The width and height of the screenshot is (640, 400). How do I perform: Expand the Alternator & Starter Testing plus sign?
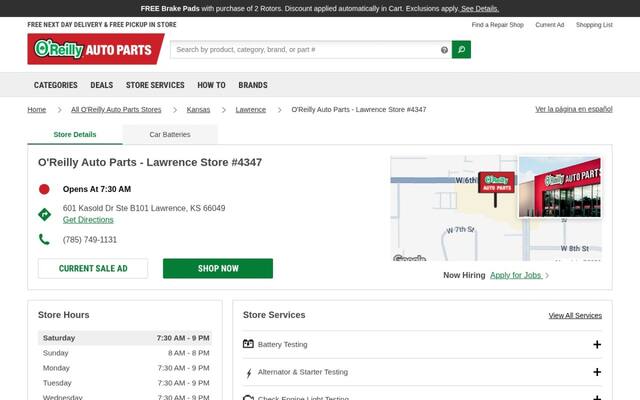click(x=597, y=372)
